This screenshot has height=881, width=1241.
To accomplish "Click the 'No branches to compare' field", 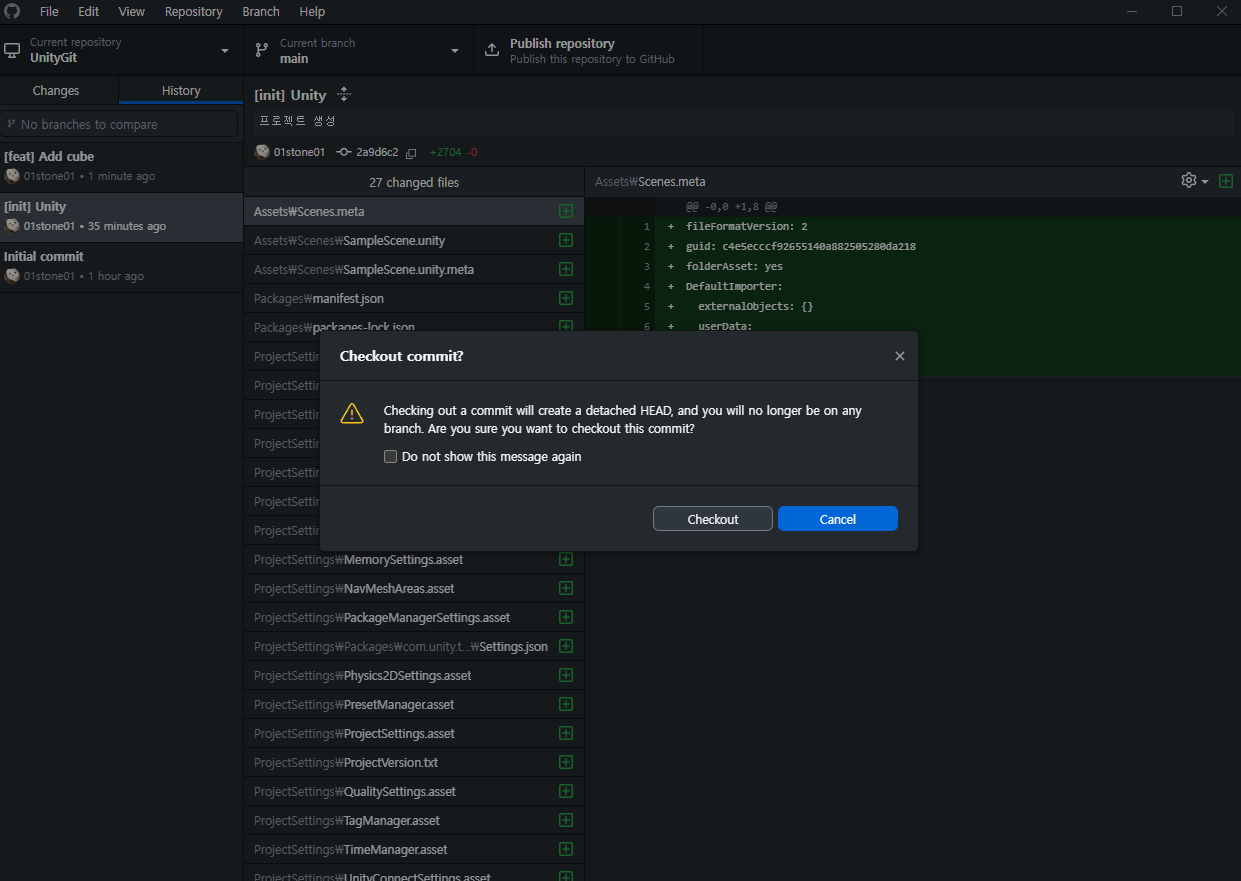I will point(119,124).
